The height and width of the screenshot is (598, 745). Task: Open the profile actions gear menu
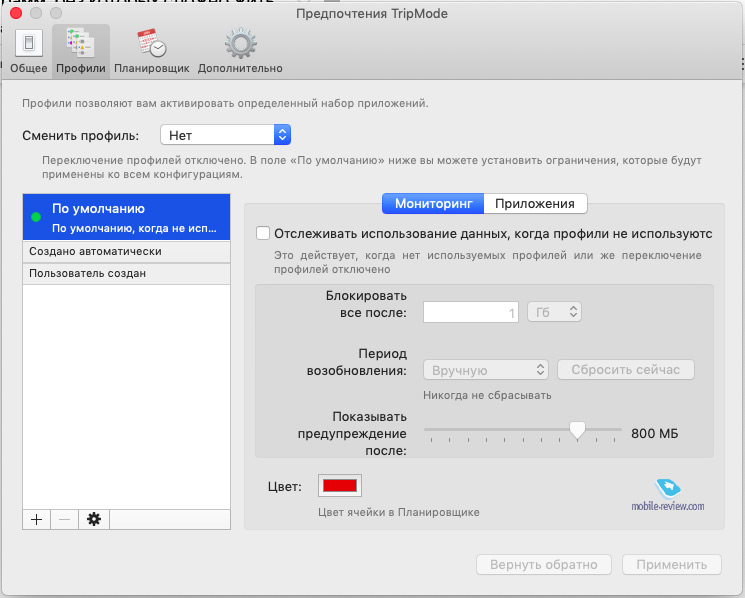click(x=94, y=520)
